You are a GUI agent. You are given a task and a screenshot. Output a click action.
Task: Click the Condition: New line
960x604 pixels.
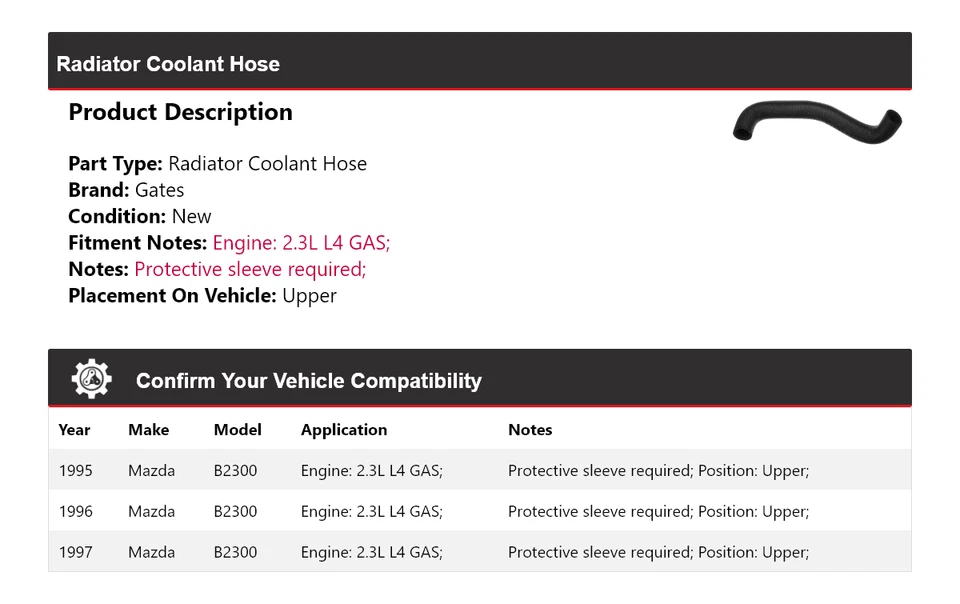140,216
